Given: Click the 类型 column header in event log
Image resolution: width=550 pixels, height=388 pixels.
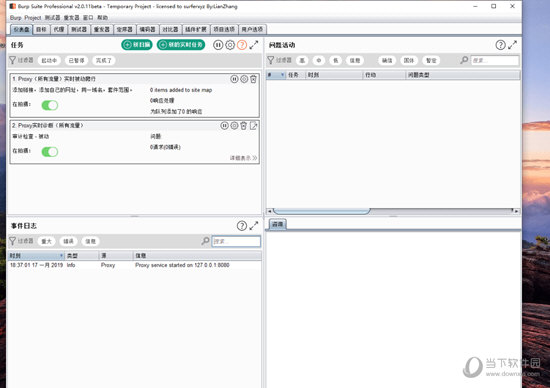Looking at the screenshot, I should [82, 255].
